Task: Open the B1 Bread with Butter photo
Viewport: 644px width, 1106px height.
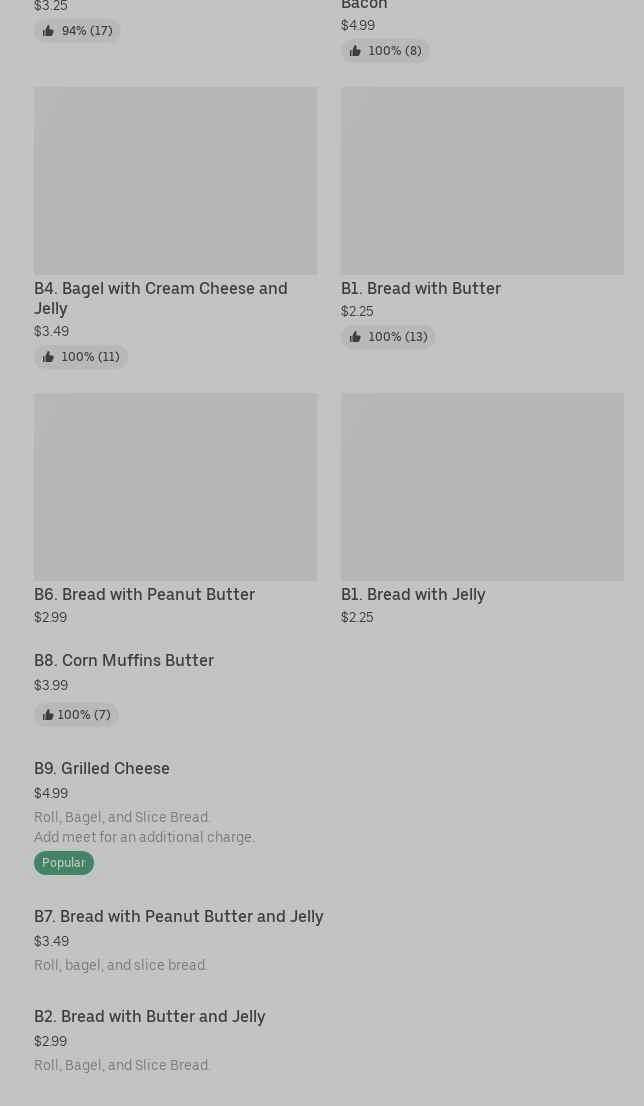Action: pyautogui.click(x=482, y=180)
